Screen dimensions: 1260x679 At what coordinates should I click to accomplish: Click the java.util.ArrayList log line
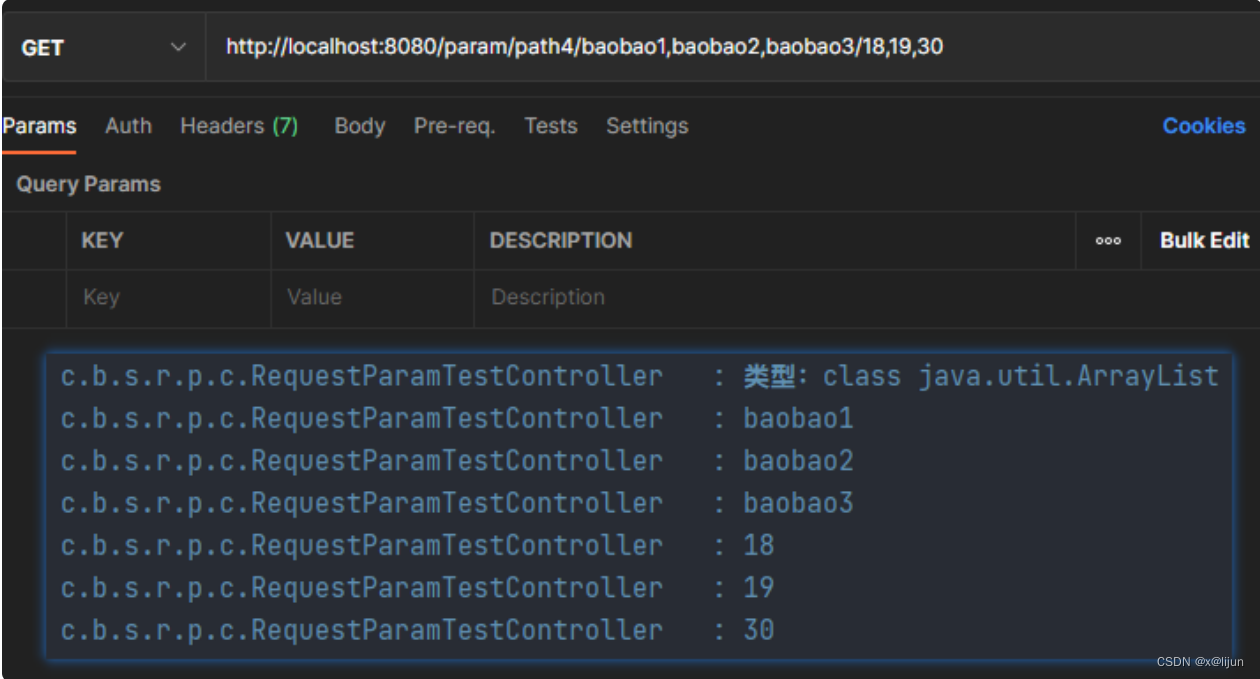tap(640, 376)
